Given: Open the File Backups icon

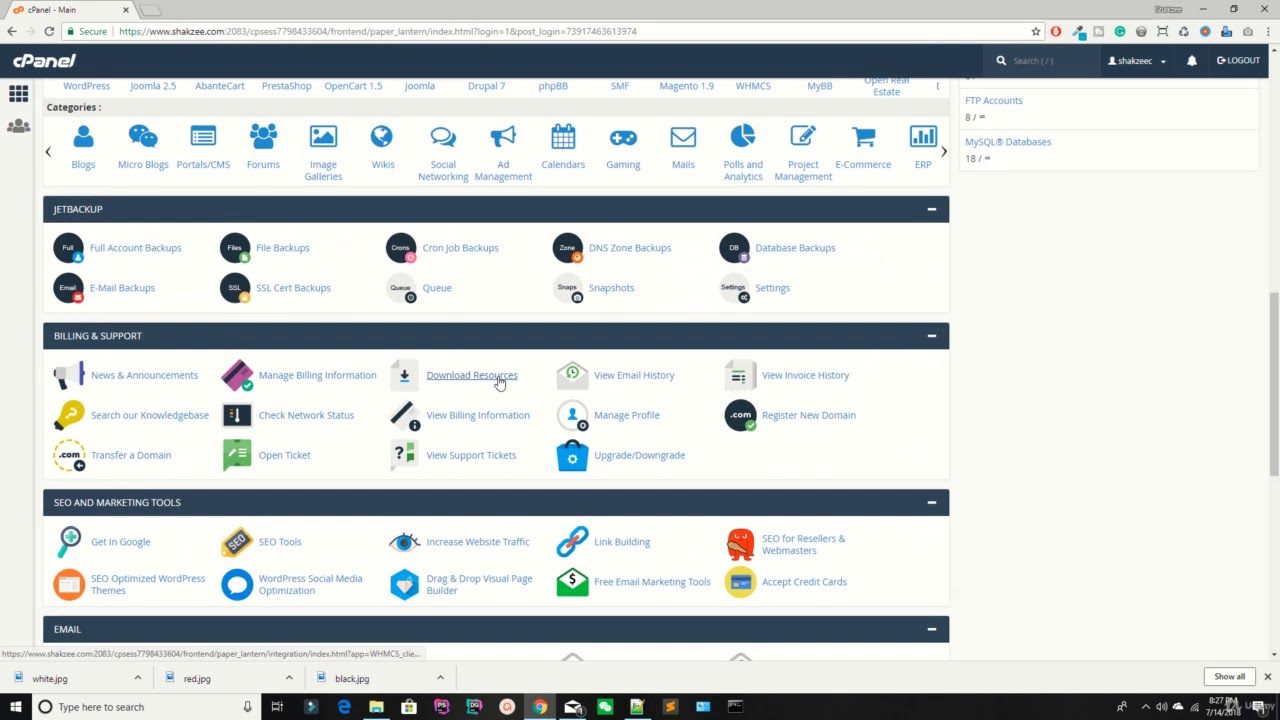Looking at the screenshot, I should click(235, 248).
